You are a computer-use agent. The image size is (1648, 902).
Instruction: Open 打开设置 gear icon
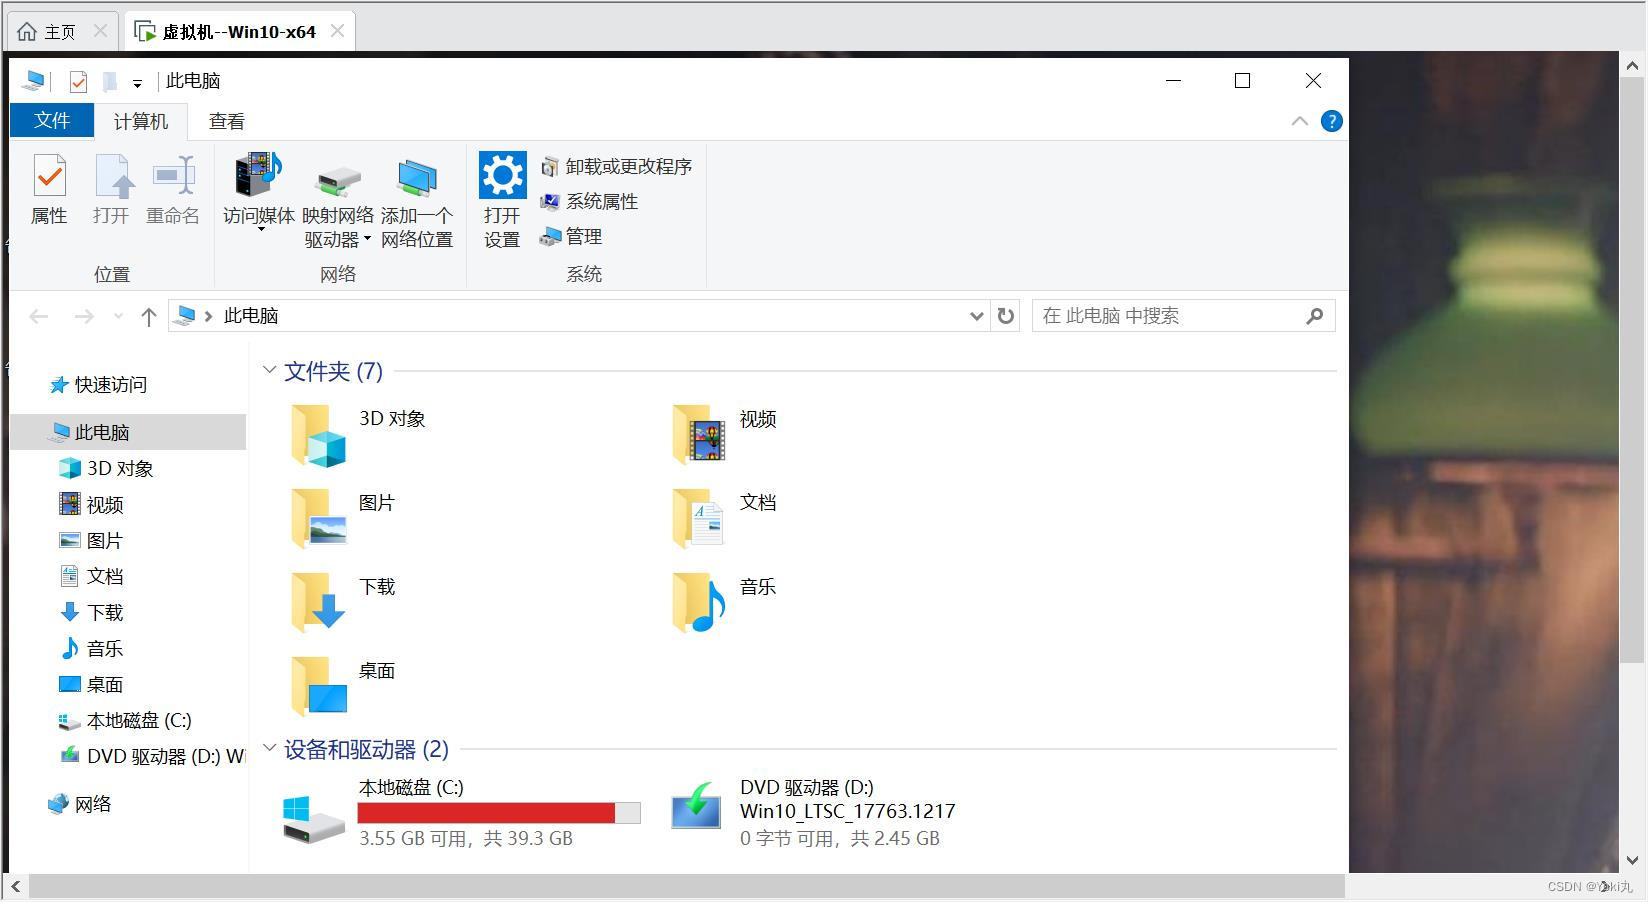502,176
